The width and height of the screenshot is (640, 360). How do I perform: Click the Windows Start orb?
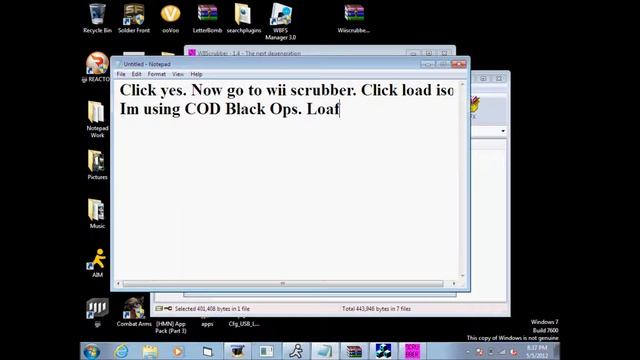click(91, 351)
